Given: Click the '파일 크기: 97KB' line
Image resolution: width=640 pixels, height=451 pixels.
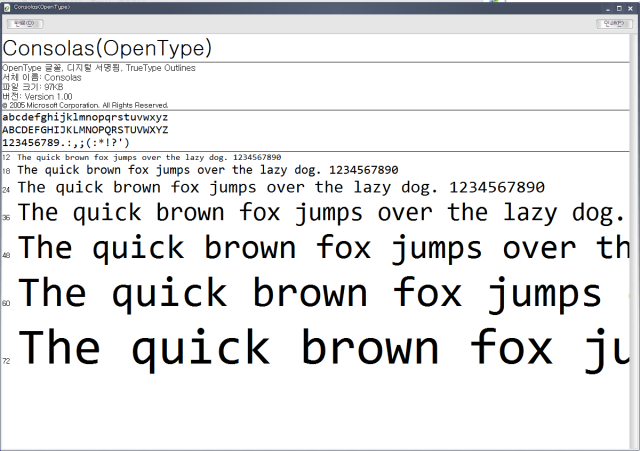Looking at the screenshot, I should point(33,87).
